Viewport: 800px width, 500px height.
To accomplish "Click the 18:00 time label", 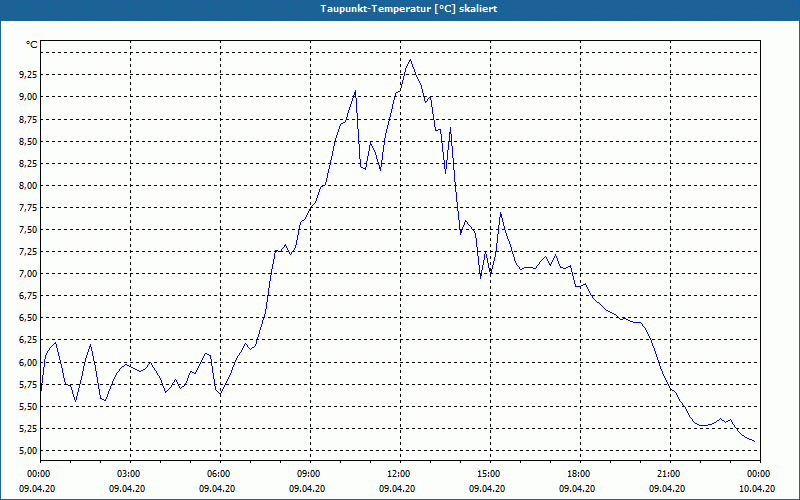I will click(x=580, y=474).
